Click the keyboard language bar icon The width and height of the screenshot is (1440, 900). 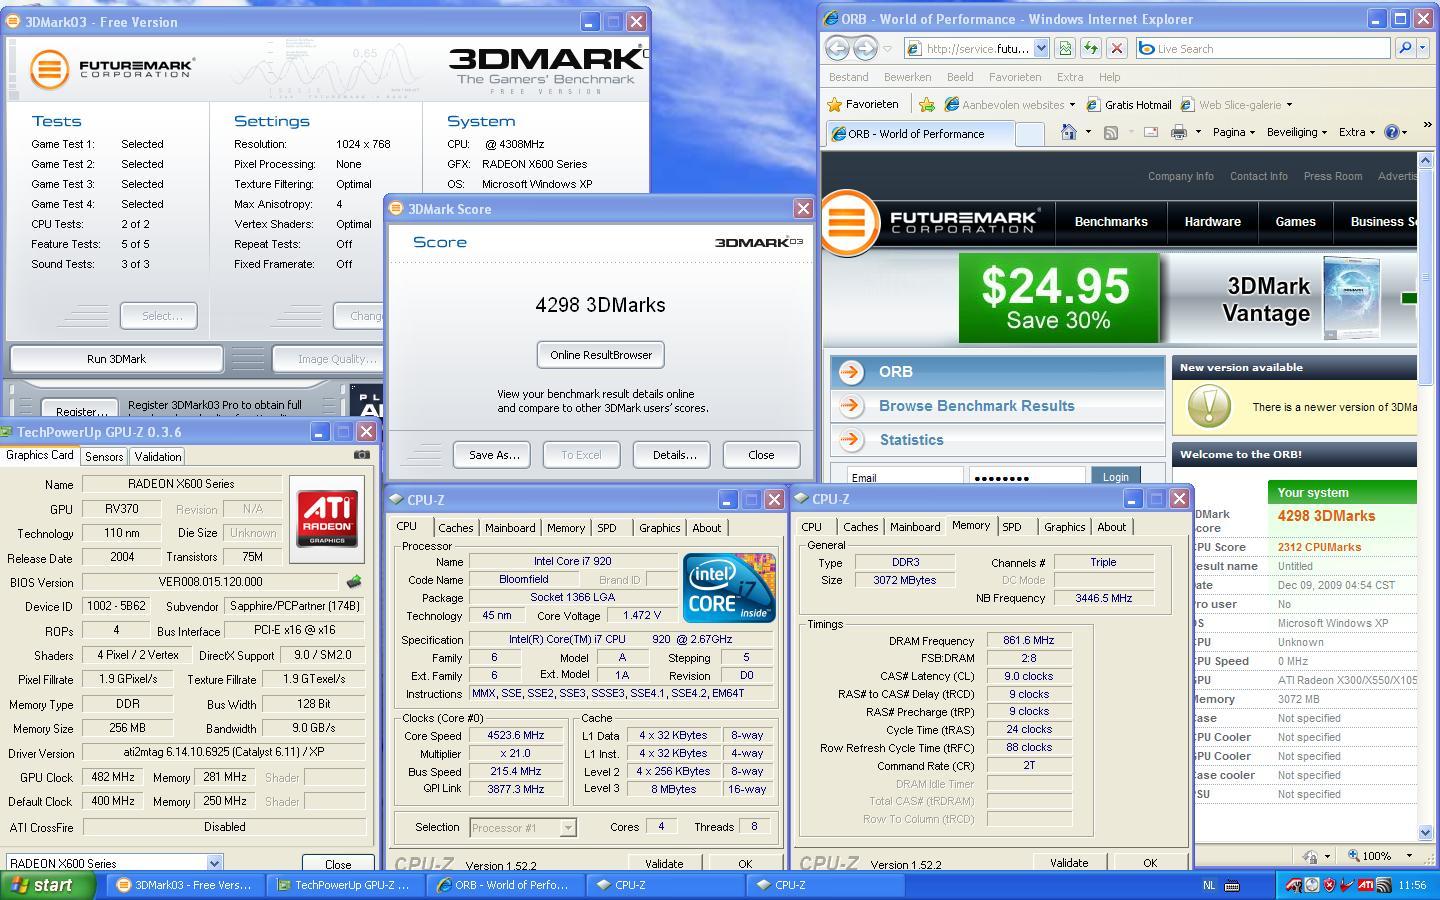click(1232, 885)
